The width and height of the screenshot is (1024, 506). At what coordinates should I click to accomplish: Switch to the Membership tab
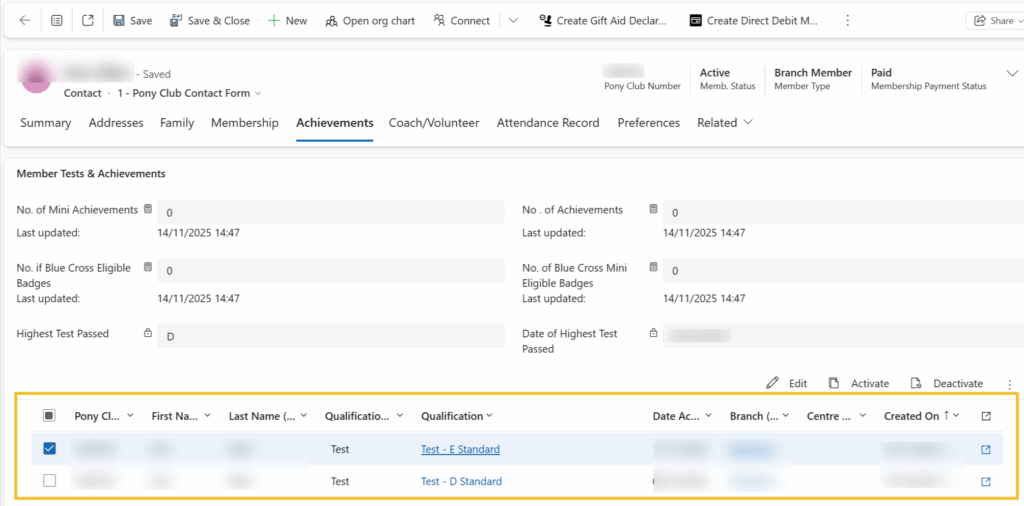pos(245,123)
